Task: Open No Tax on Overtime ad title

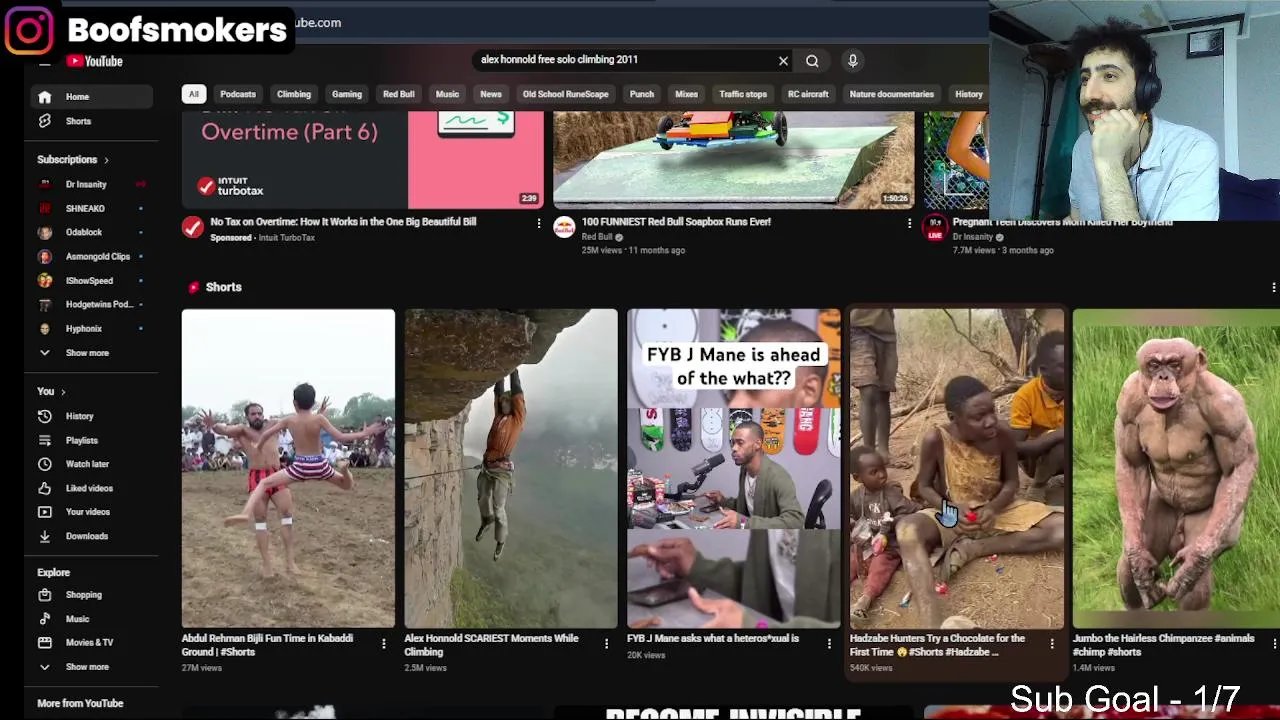Action: point(343,222)
